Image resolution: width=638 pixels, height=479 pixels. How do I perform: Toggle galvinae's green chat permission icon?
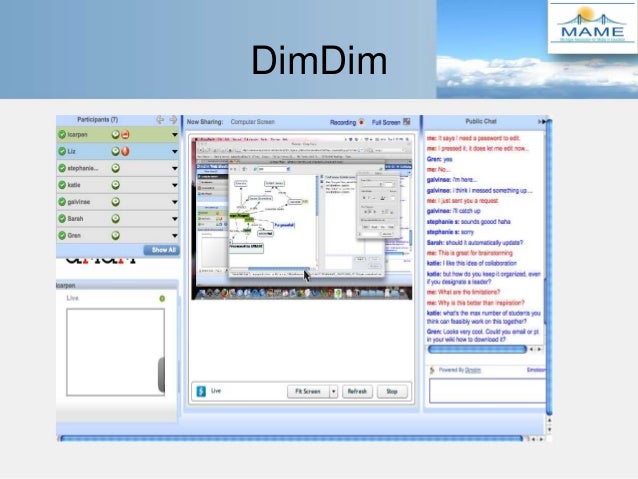116,202
